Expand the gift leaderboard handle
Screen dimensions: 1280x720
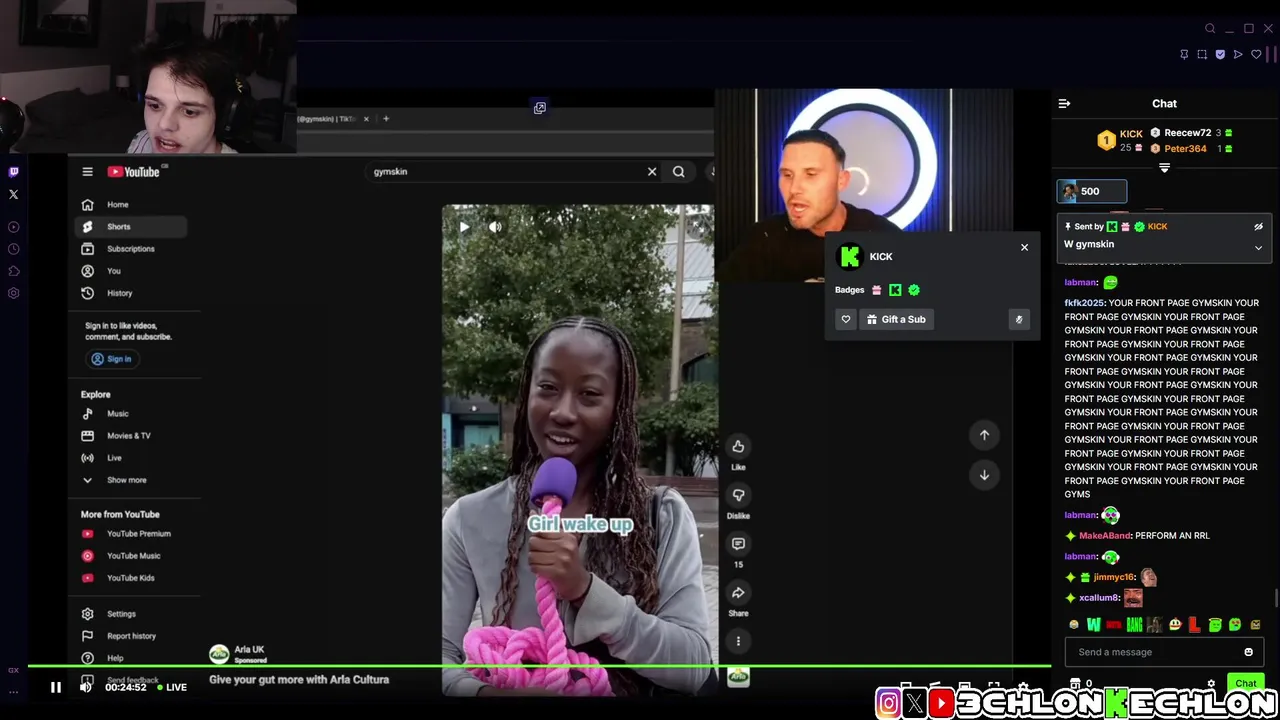tap(1164, 168)
